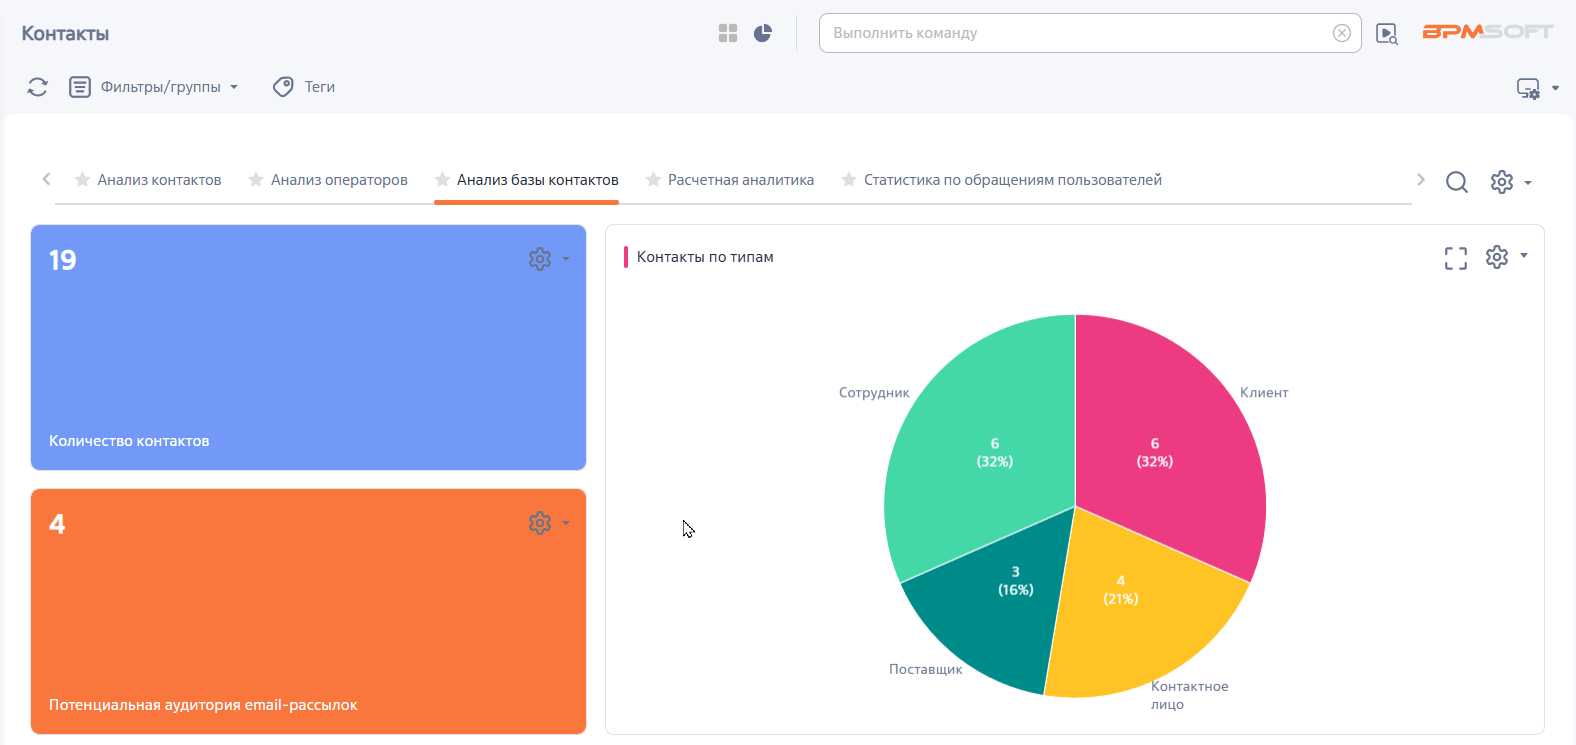Open gear settings on Количество контактов tile
This screenshot has height=745, width=1576.
(x=540, y=259)
